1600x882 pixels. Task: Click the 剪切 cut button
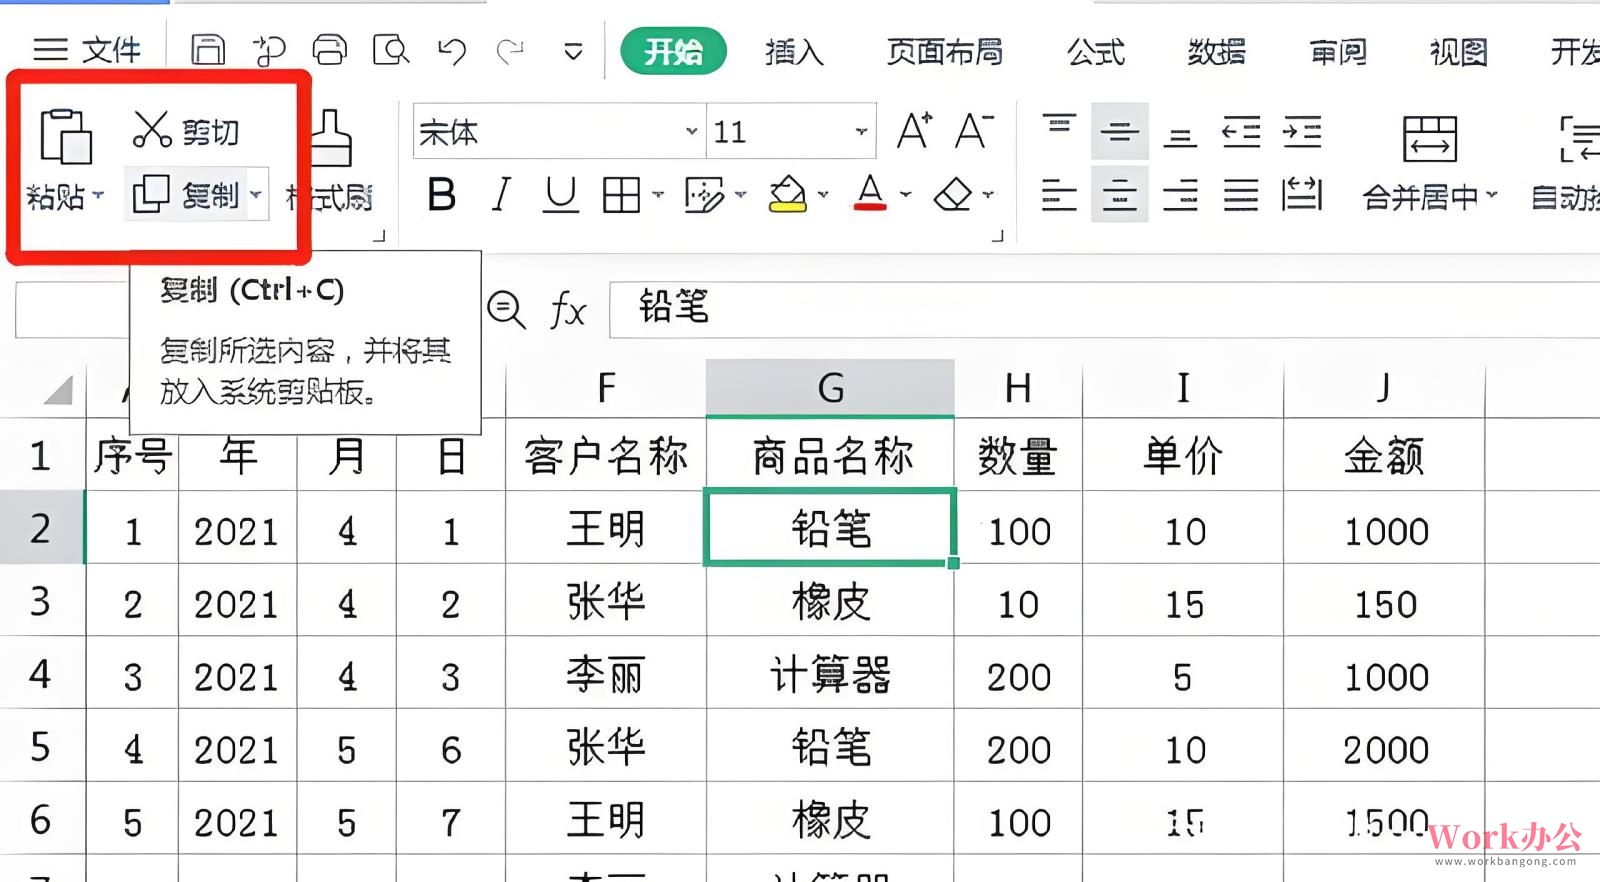pyautogui.click(x=186, y=131)
